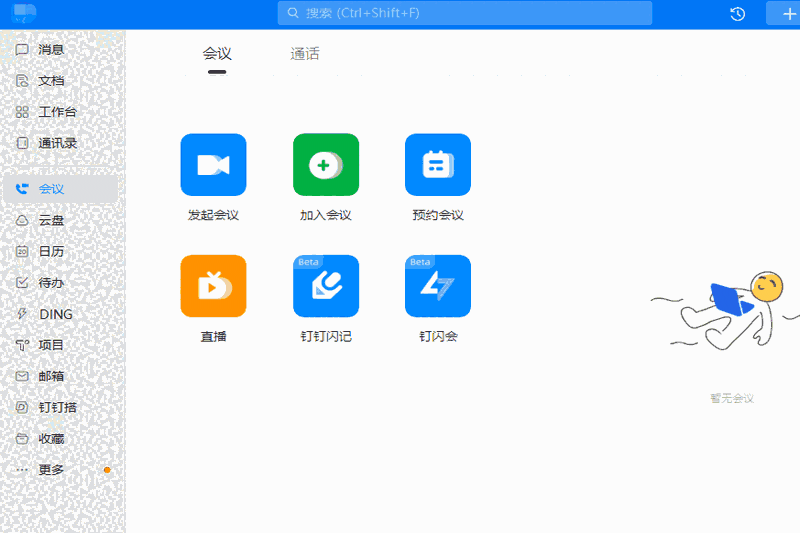
Task: Open 通讯录 contacts list
Action: pos(60,143)
